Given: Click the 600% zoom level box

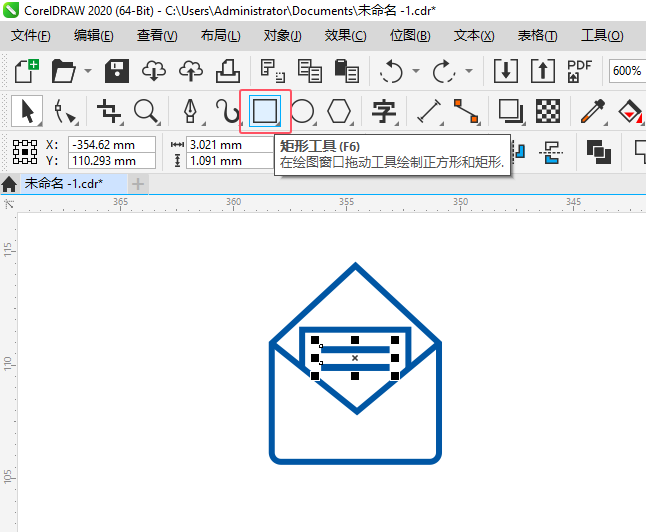Looking at the screenshot, I should (x=627, y=71).
